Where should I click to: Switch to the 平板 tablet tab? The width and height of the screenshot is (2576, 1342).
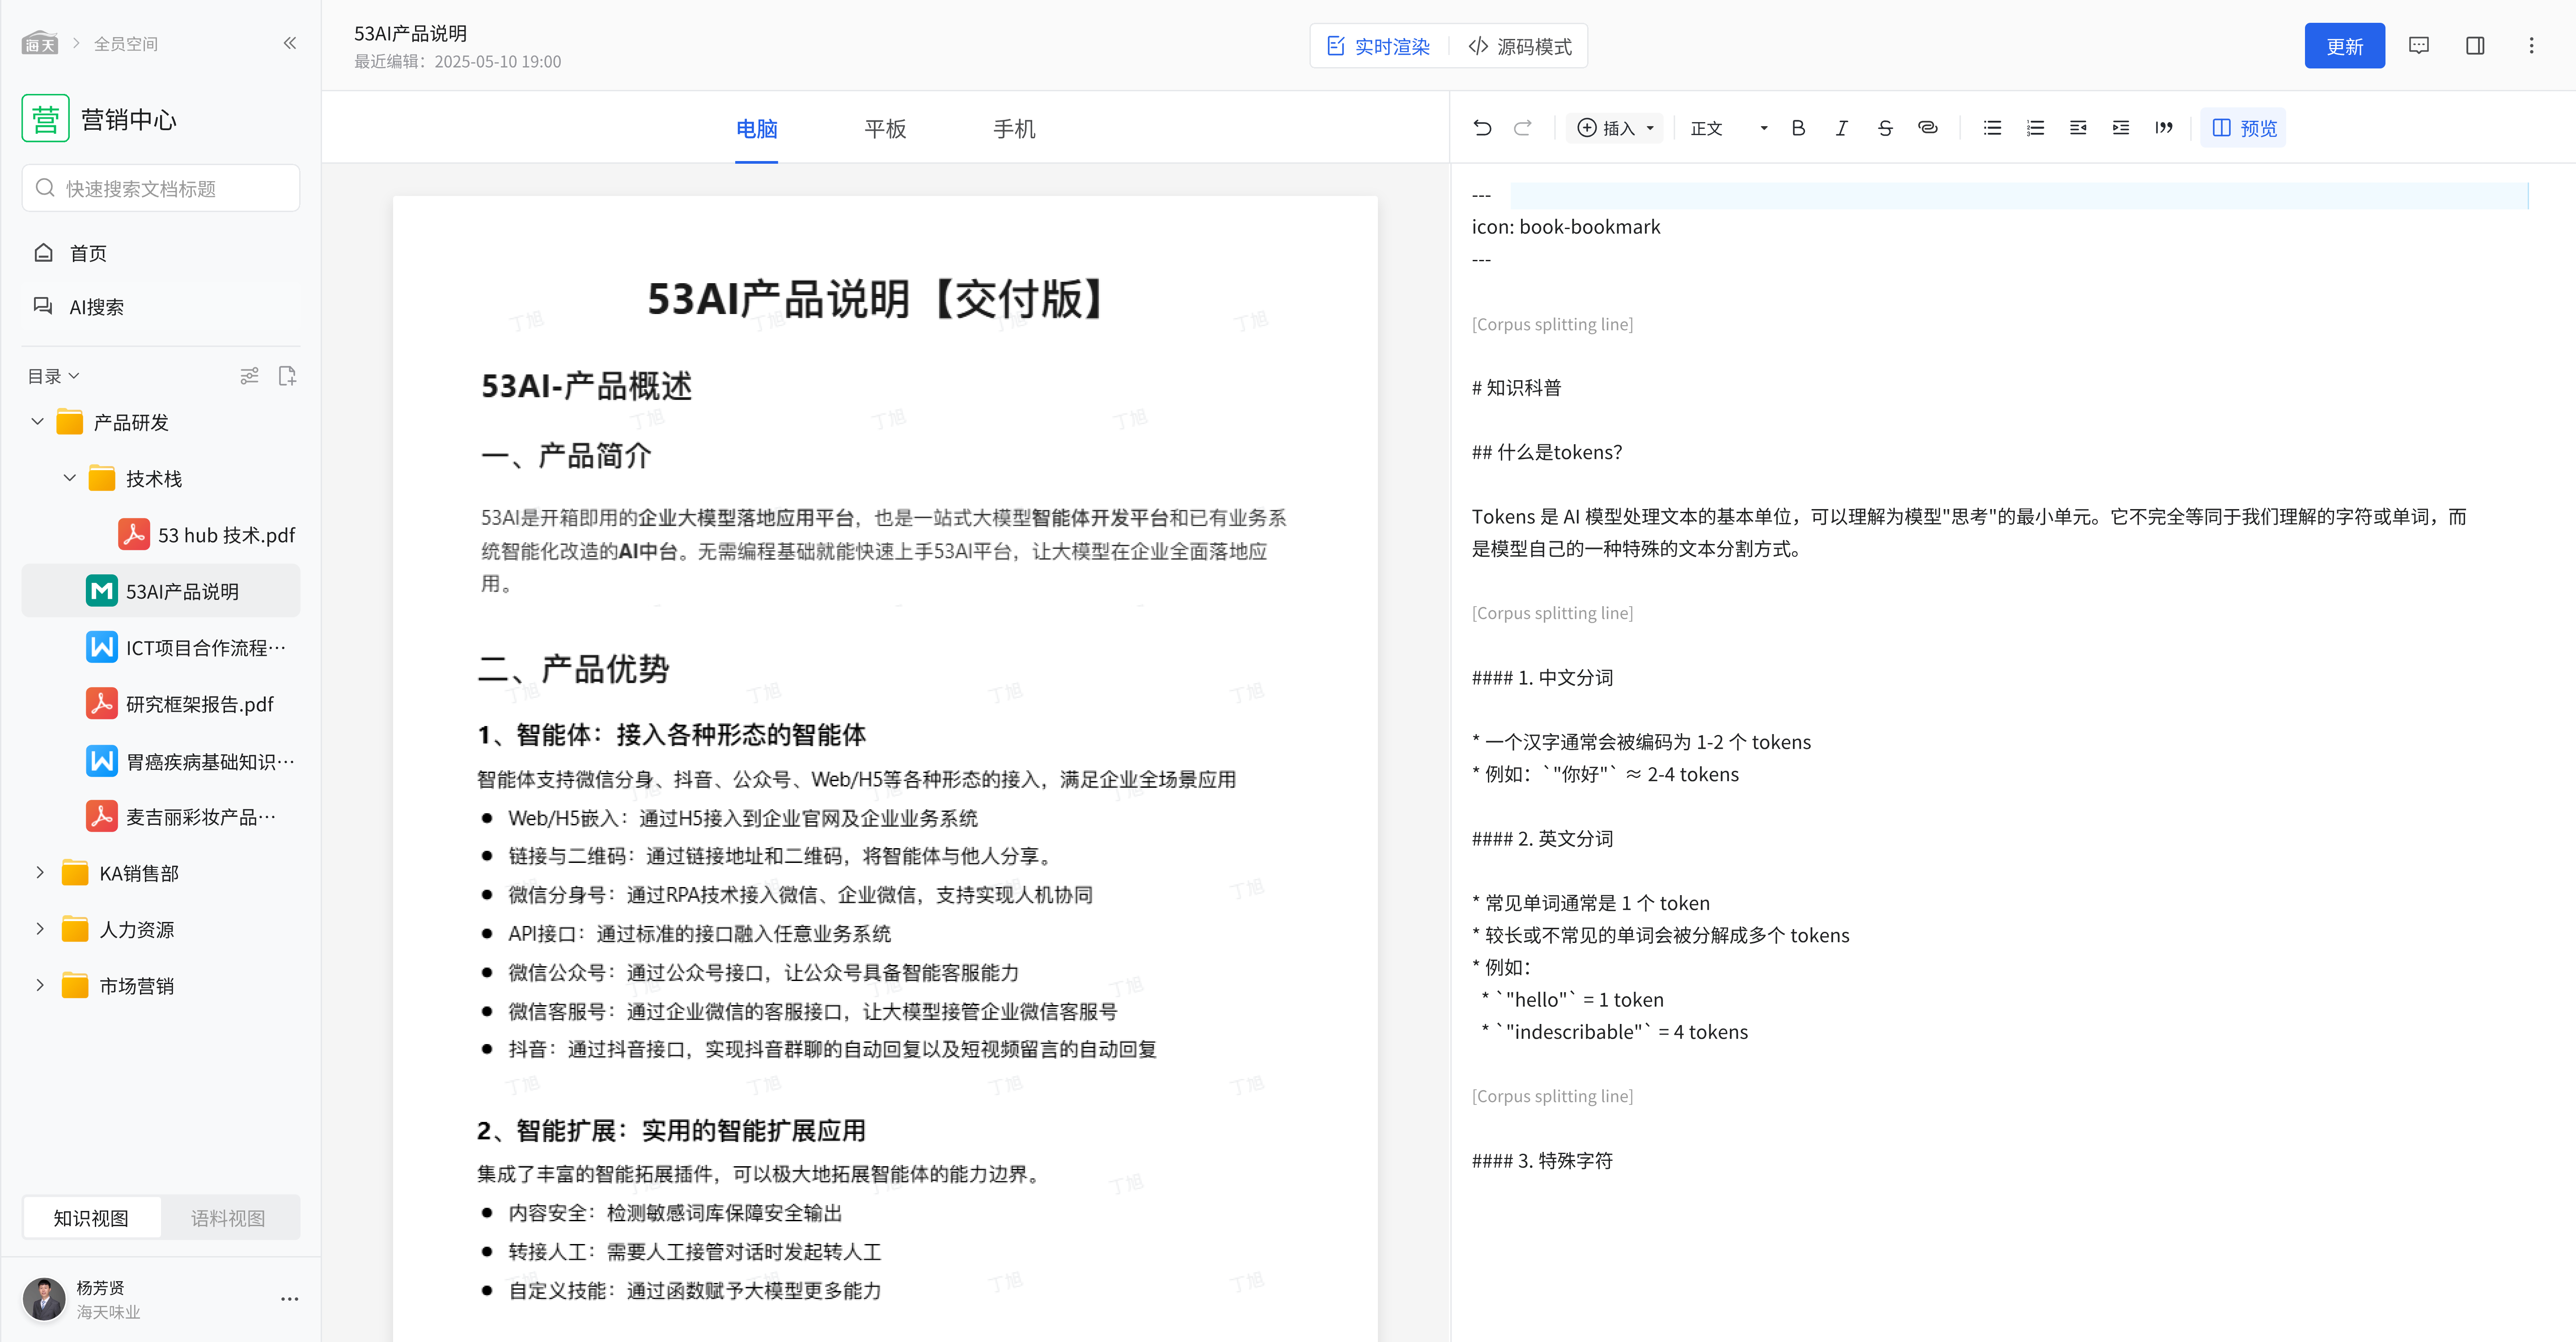[x=885, y=129]
